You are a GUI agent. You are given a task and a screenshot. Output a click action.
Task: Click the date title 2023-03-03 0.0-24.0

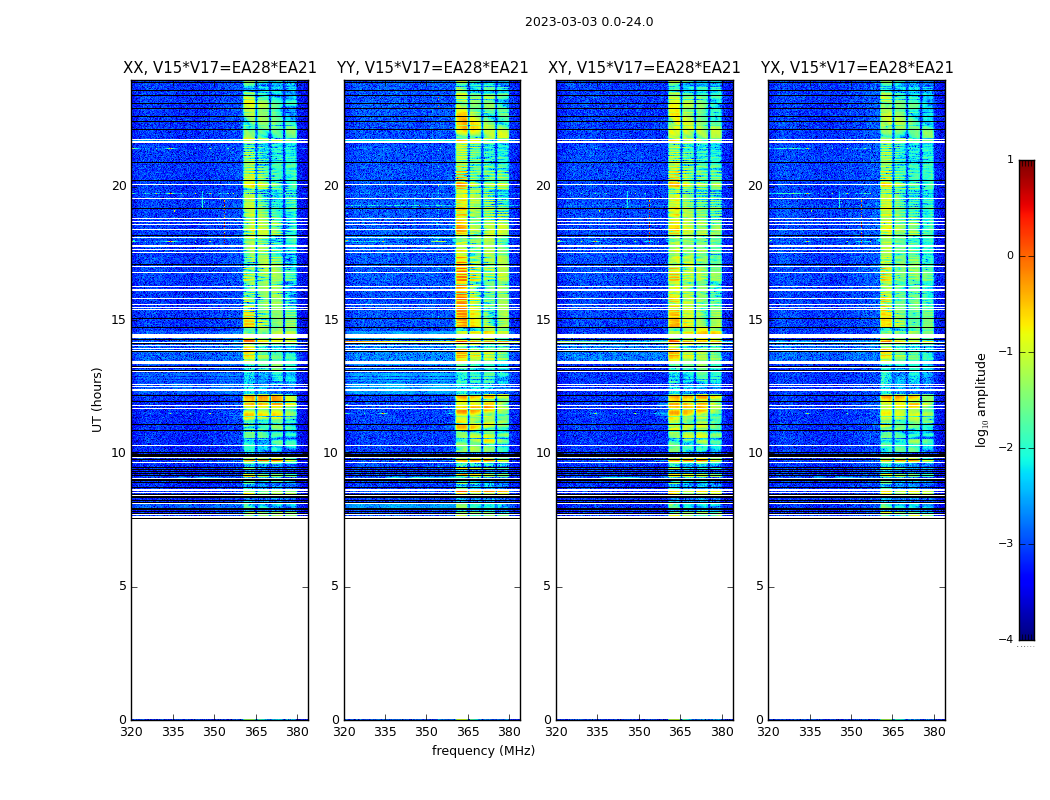click(x=588, y=22)
